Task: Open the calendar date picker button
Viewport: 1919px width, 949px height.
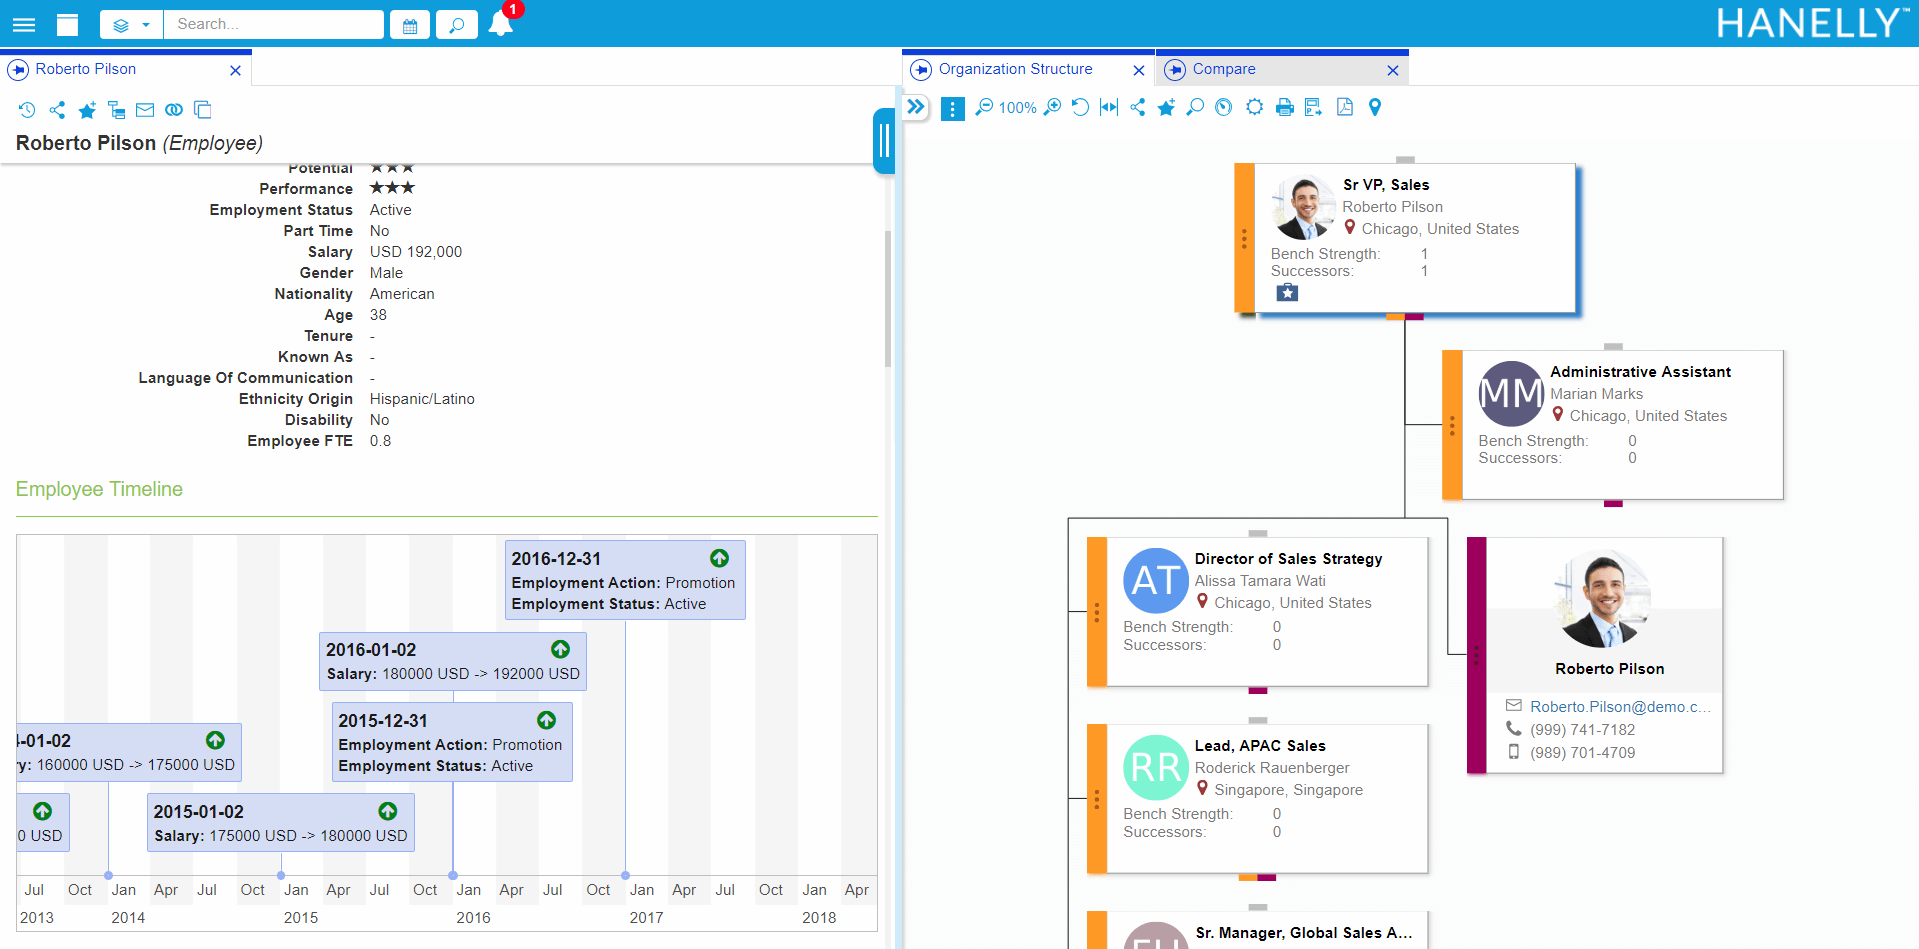Action: [410, 25]
